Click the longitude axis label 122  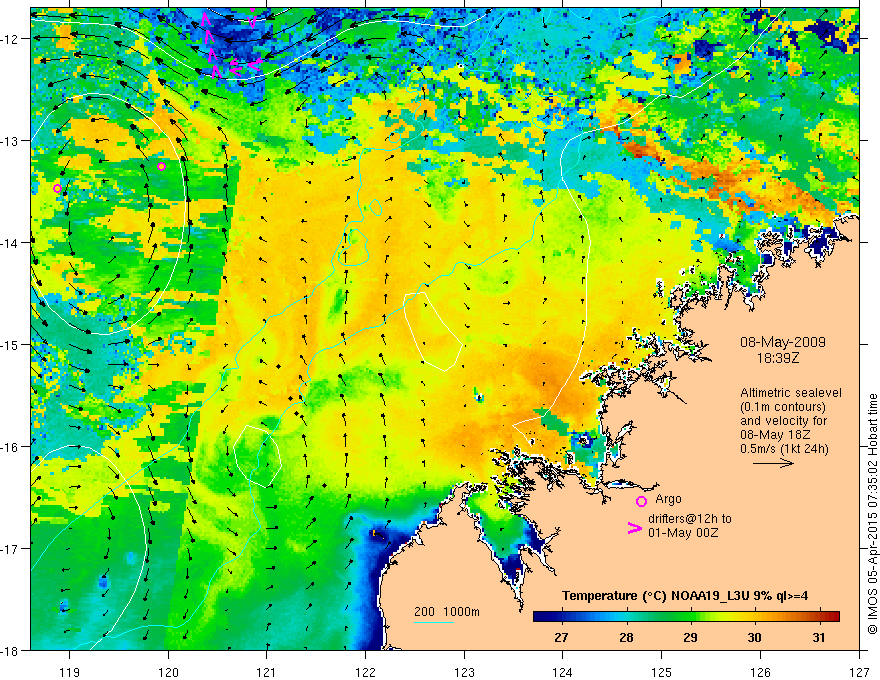coord(365,672)
